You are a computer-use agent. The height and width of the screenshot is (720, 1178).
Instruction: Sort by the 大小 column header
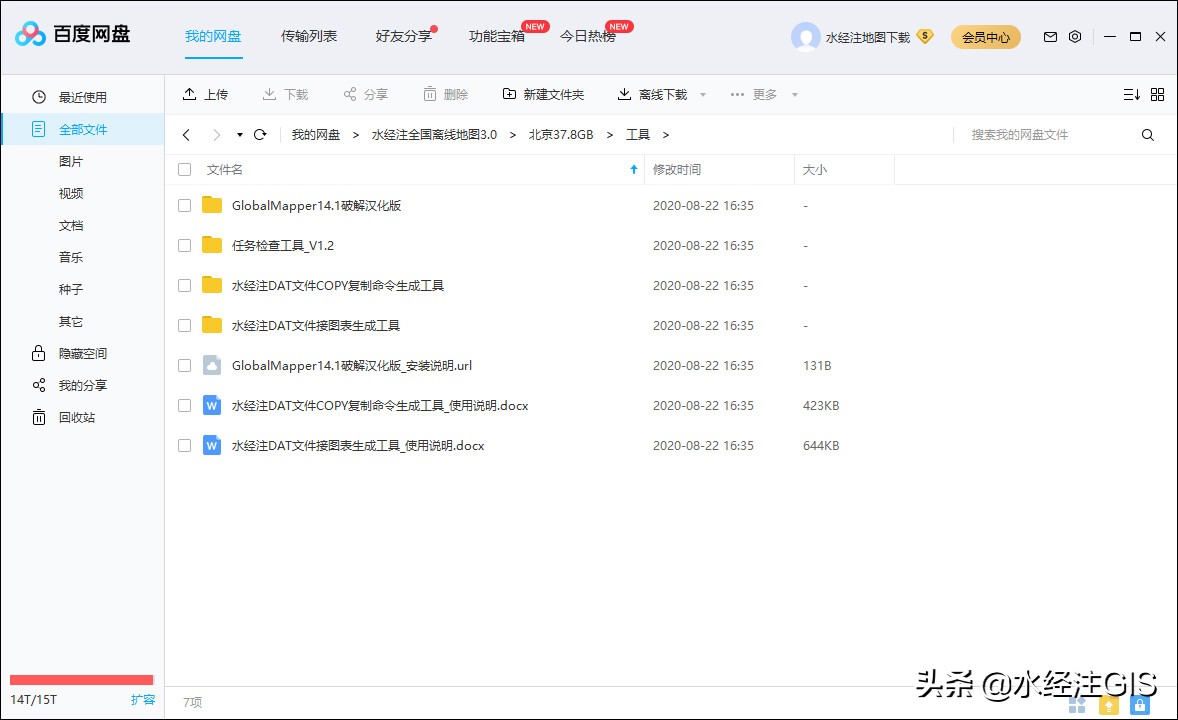point(814,170)
